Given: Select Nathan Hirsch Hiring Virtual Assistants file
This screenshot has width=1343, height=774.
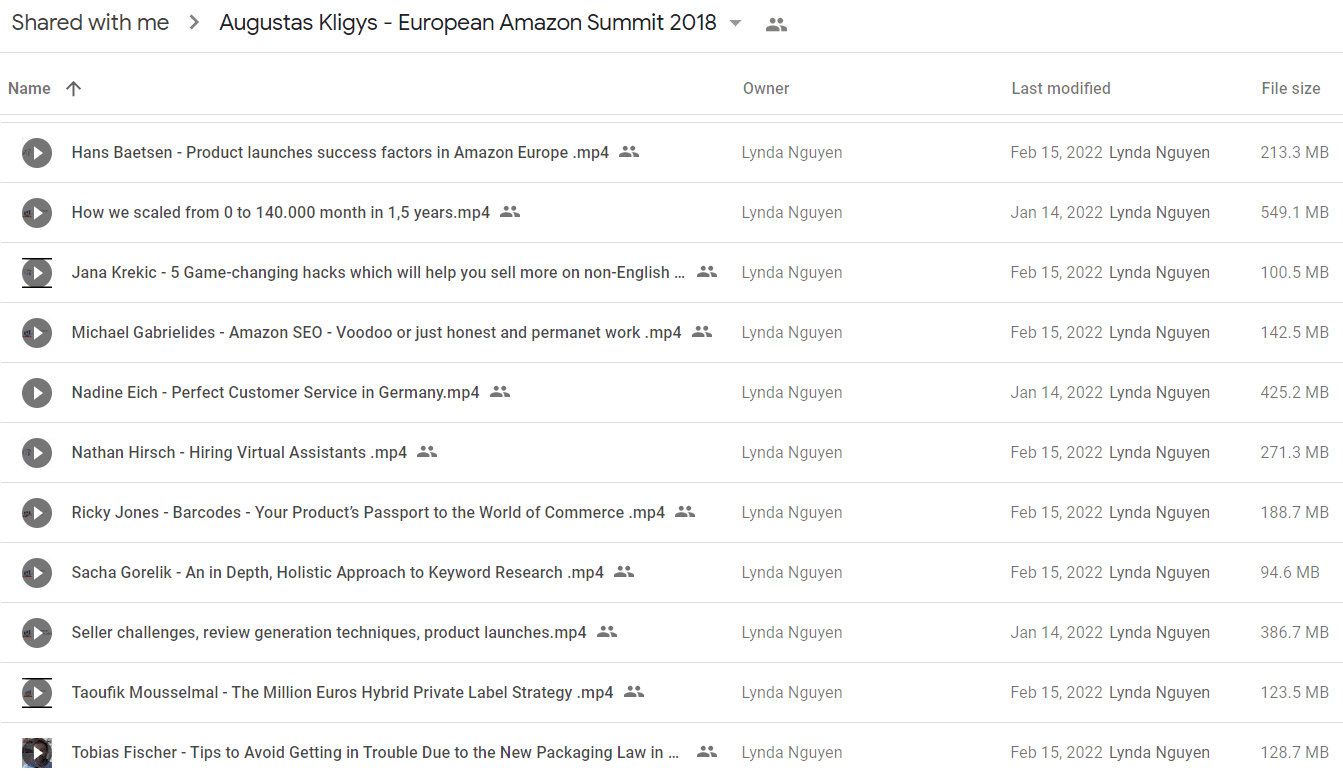Looking at the screenshot, I should [239, 453].
